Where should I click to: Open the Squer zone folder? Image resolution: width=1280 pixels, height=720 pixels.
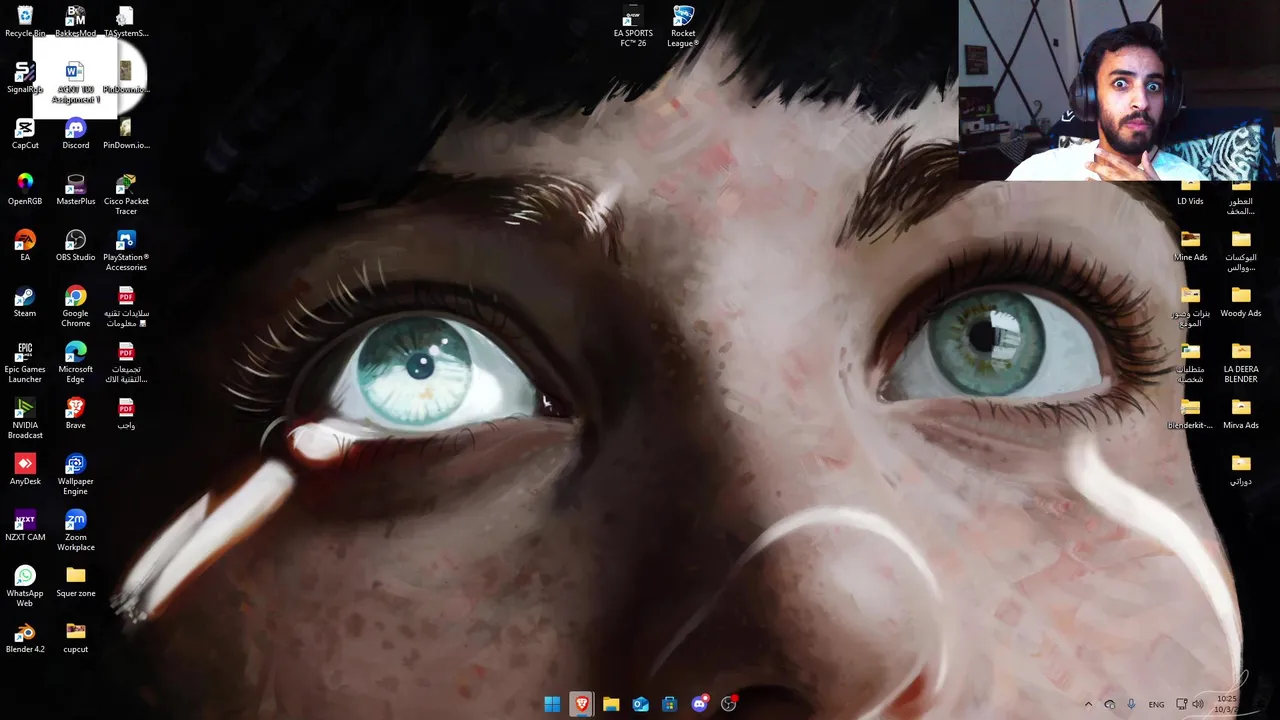pos(75,581)
